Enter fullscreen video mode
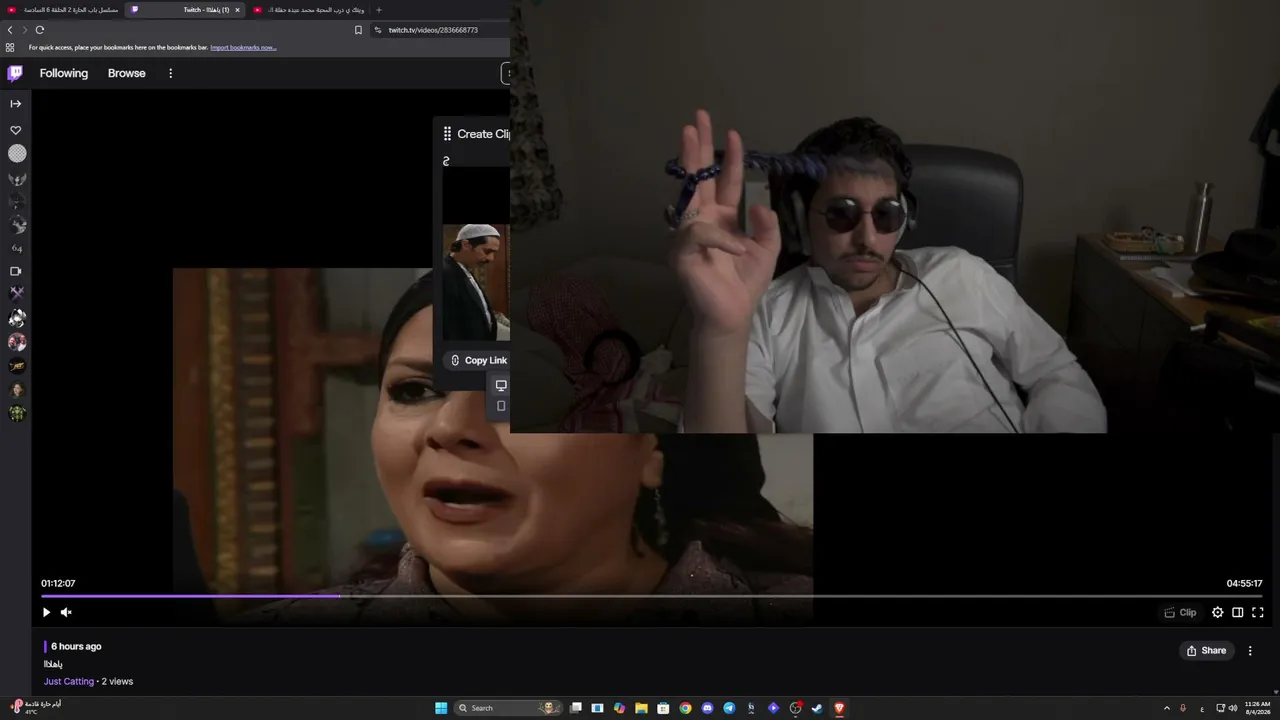The width and height of the screenshot is (1280, 720). click(1258, 612)
